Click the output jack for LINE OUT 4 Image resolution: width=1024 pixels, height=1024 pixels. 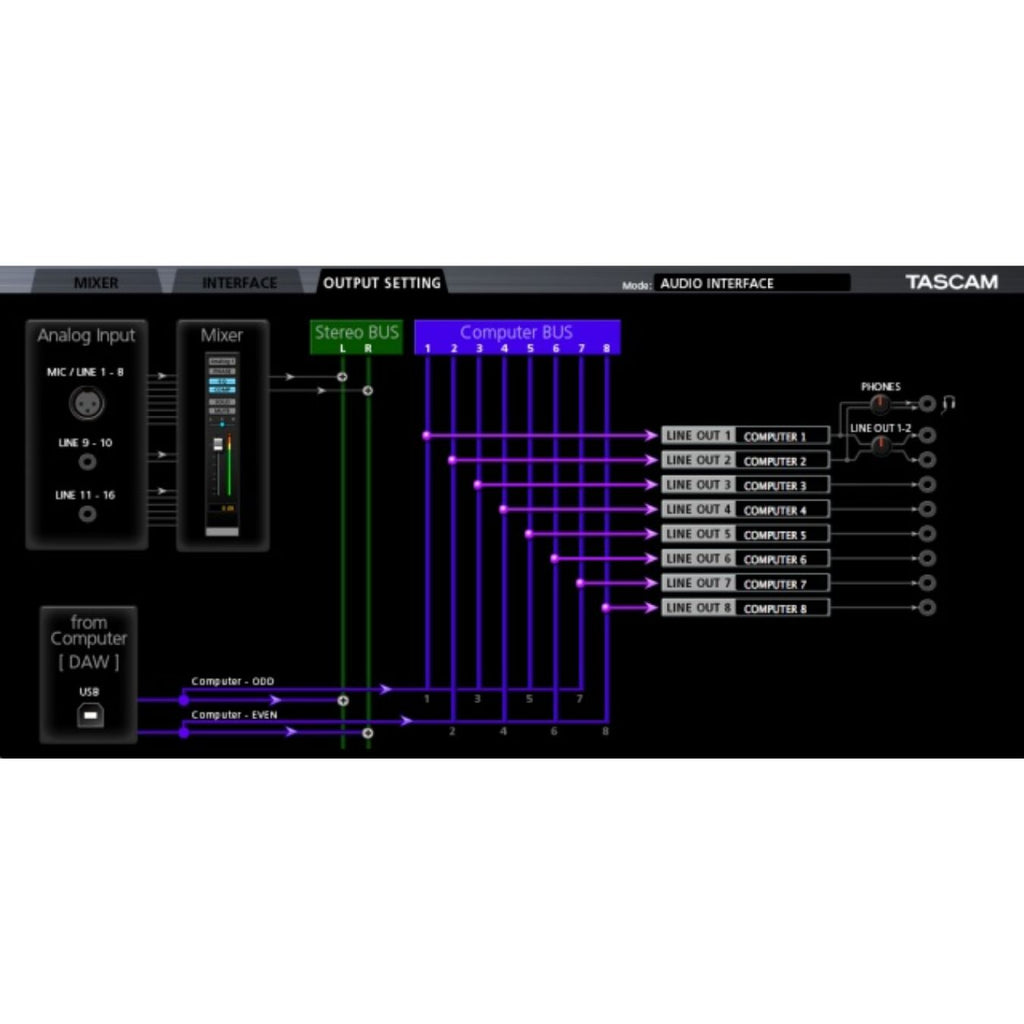(927, 509)
